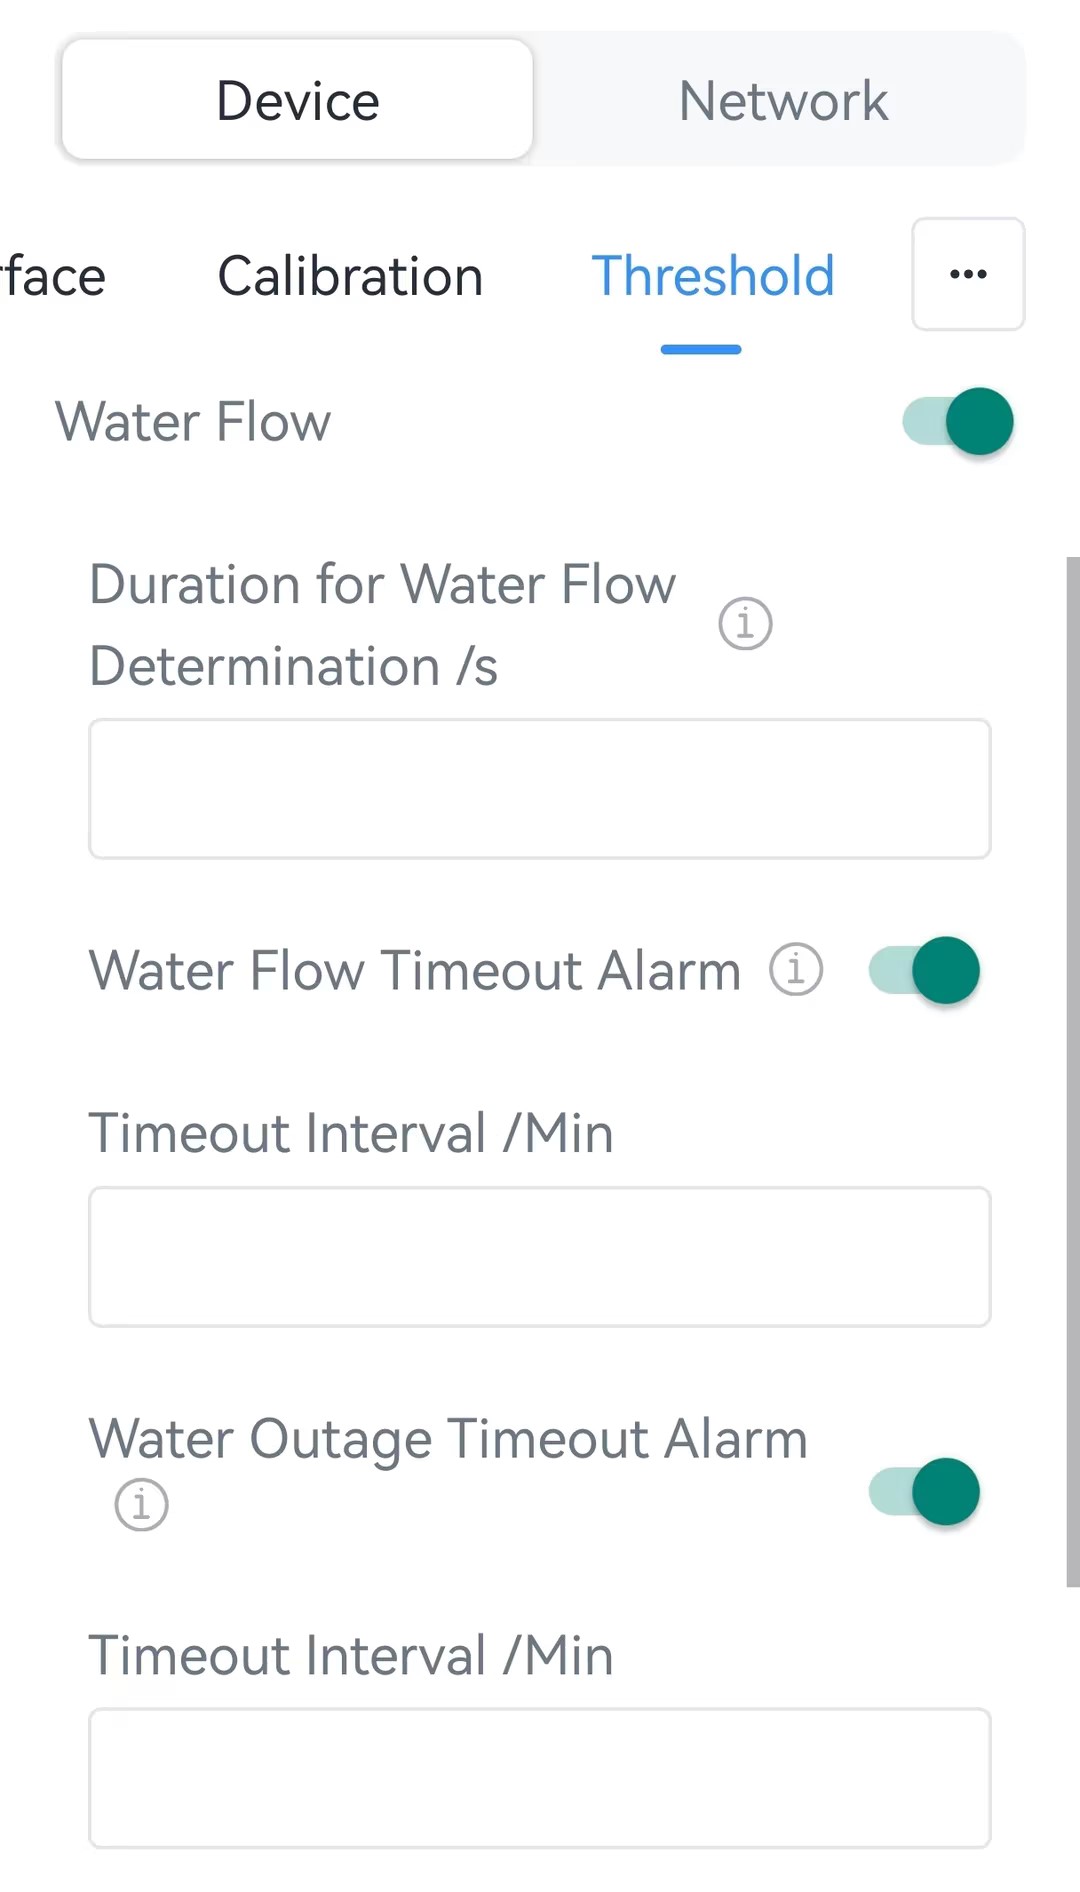Show info for Water Outage Timeout Alarm
1080x1892 pixels.
tap(141, 1504)
